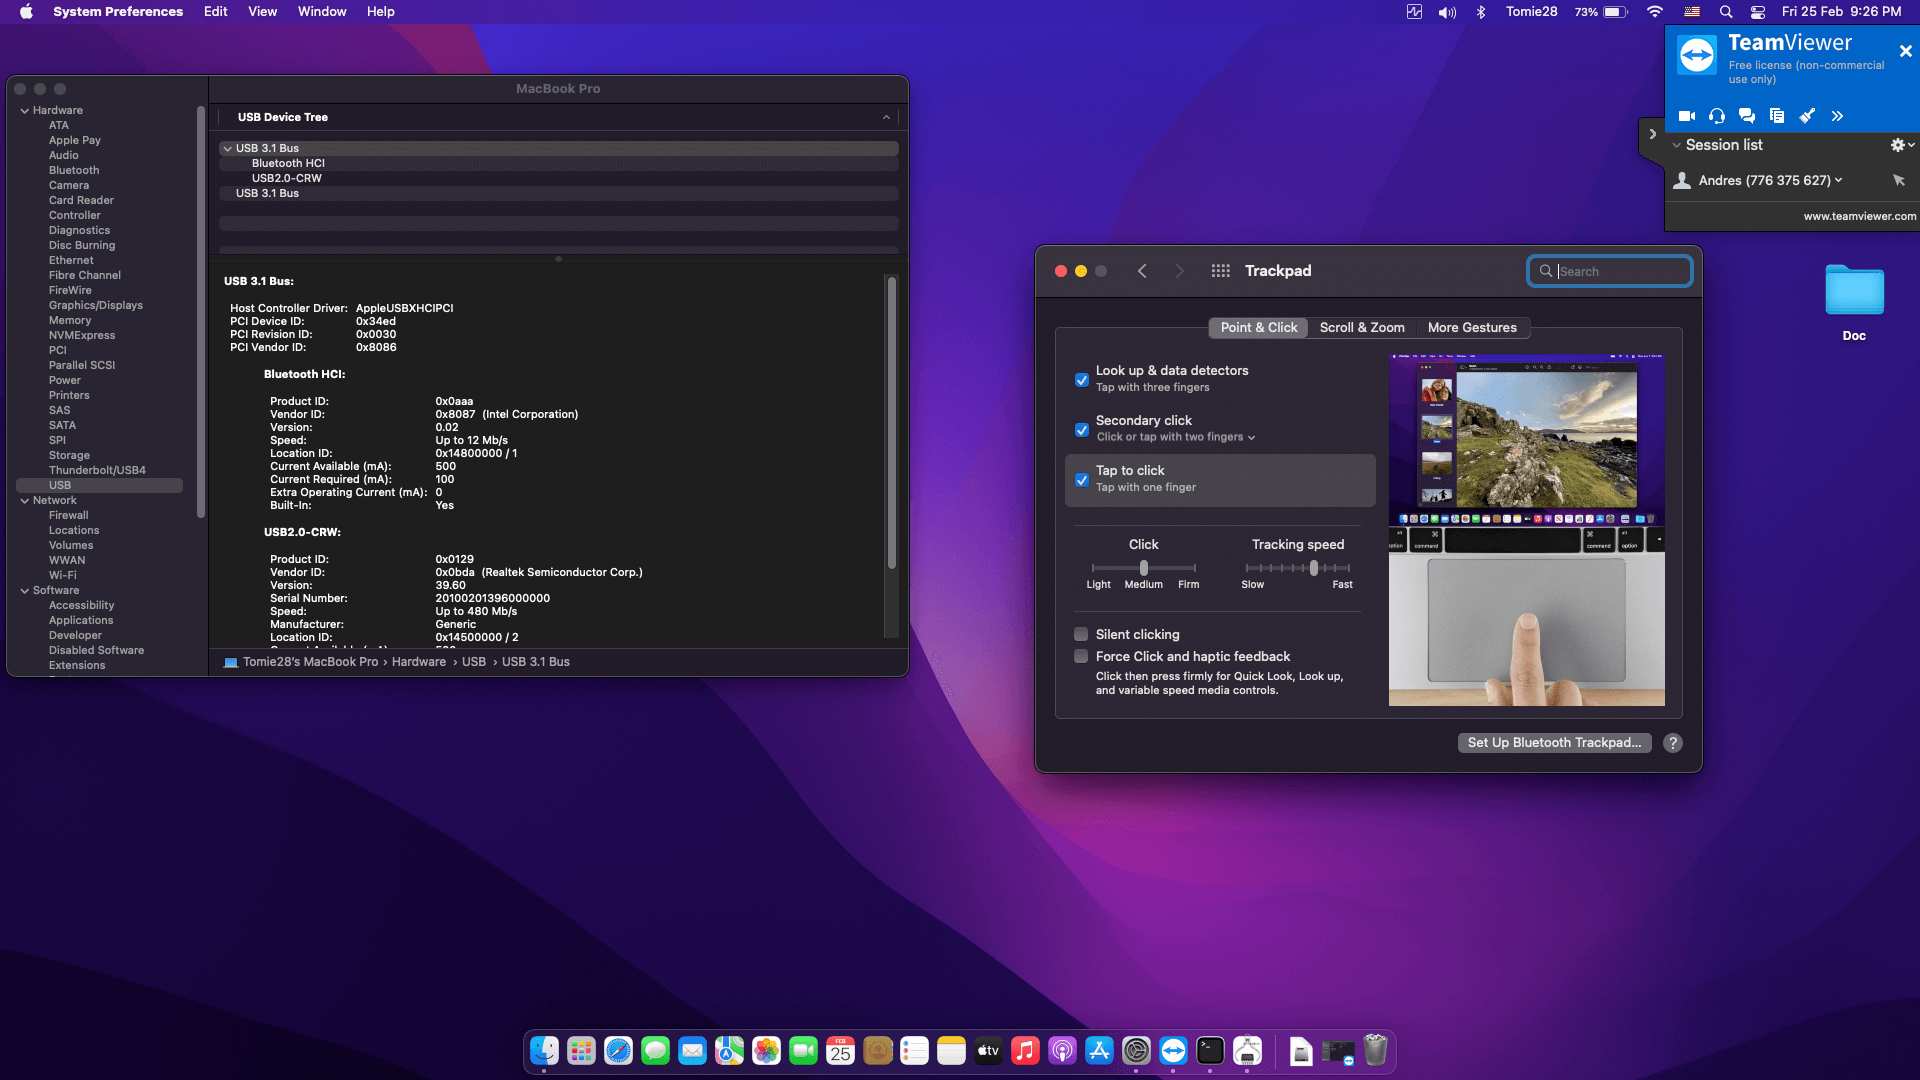
Task: Click the remote cursor icon beside Andres
Action: click(1899, 180)
